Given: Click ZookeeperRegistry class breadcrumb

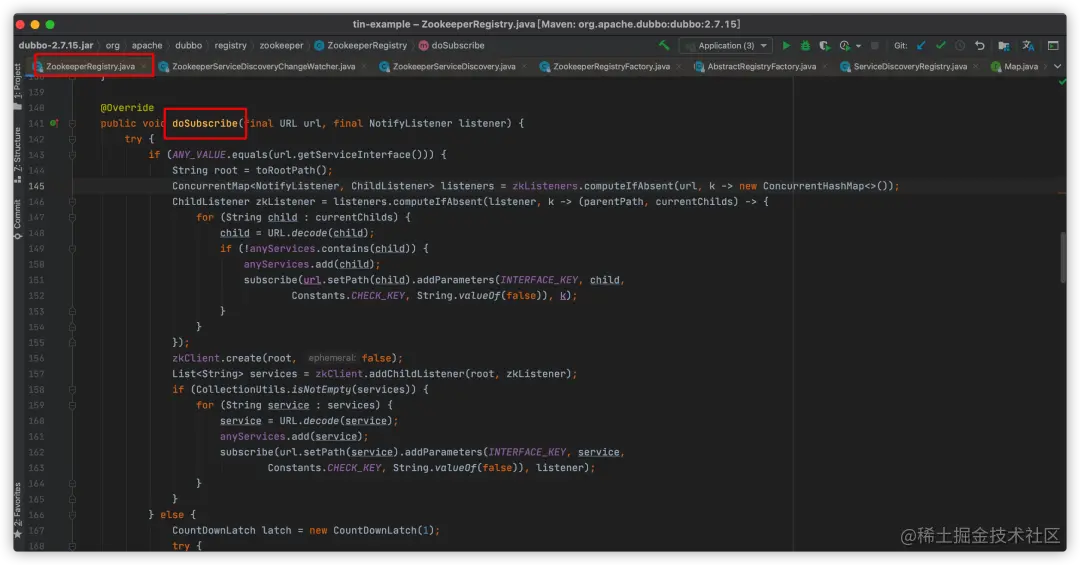Looking at the screenshot, I should (361, 45).
